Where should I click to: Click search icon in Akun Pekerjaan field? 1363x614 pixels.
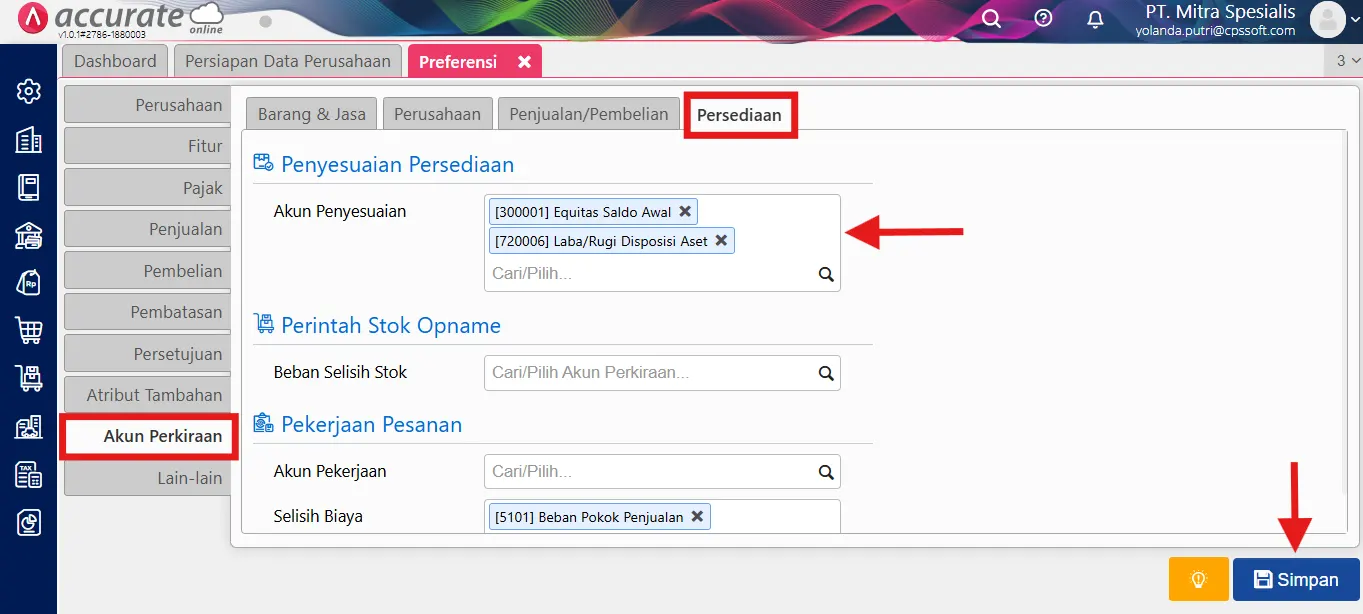point(826,472)
